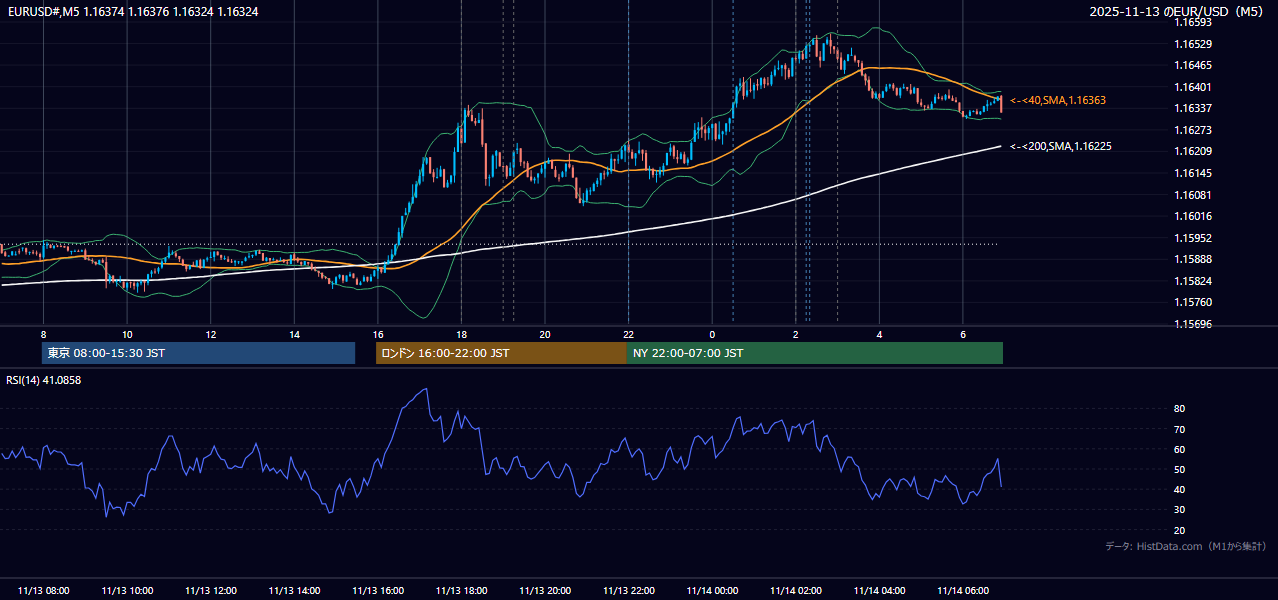The width and height of the screenshot is (1278, 600).
Task: Click the 11/13 14:00 bottom time label
Action: click(x=294, y=591)
